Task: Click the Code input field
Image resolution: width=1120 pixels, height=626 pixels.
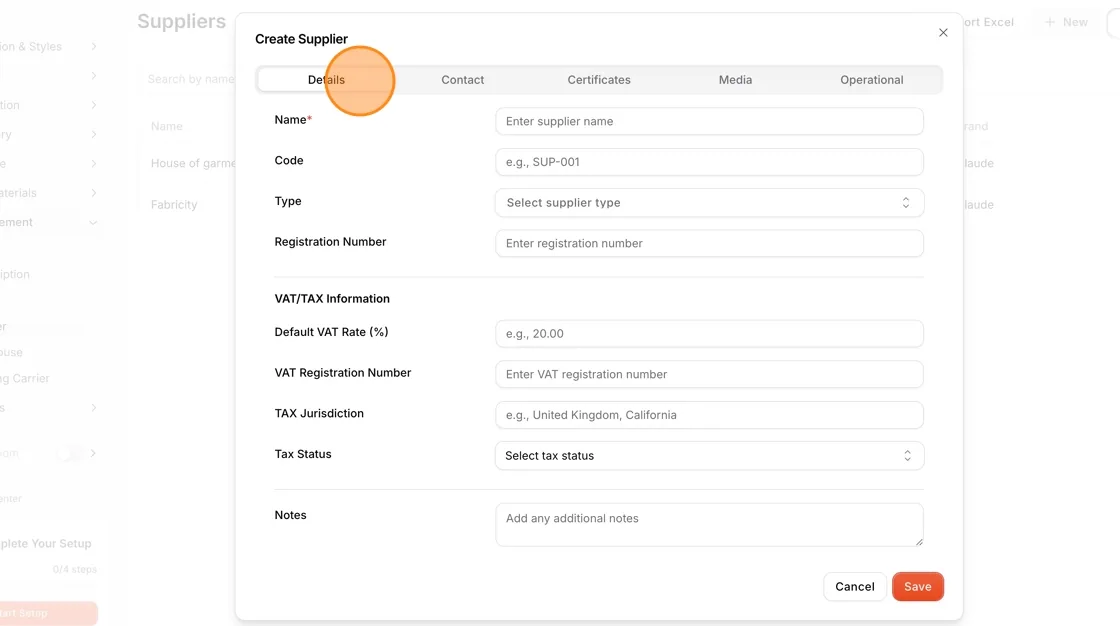Action: click(x=709, y=162)
